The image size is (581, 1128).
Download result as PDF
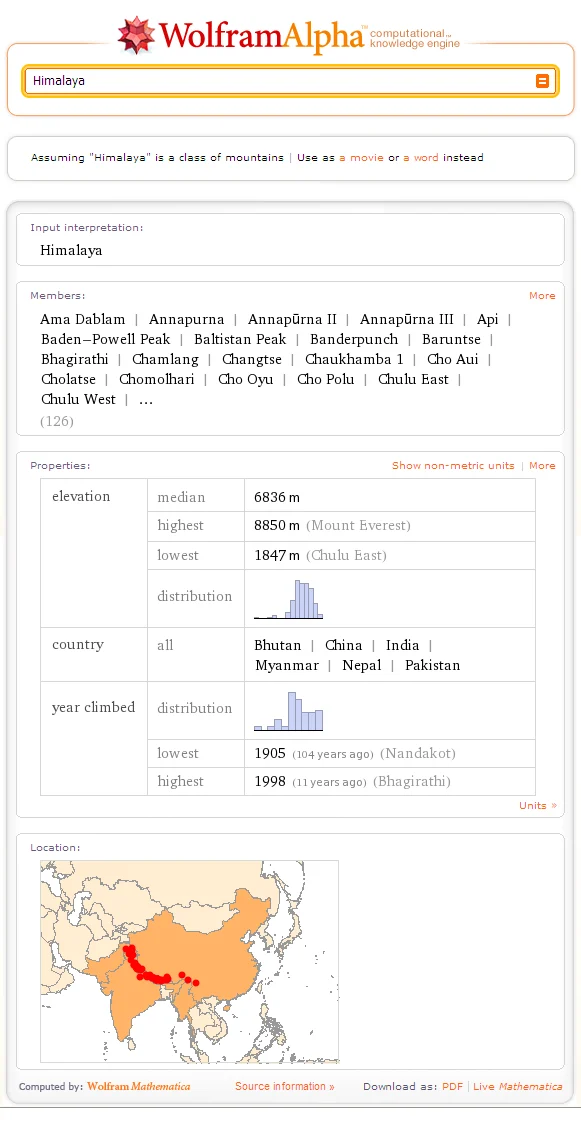pos(452,1087)
